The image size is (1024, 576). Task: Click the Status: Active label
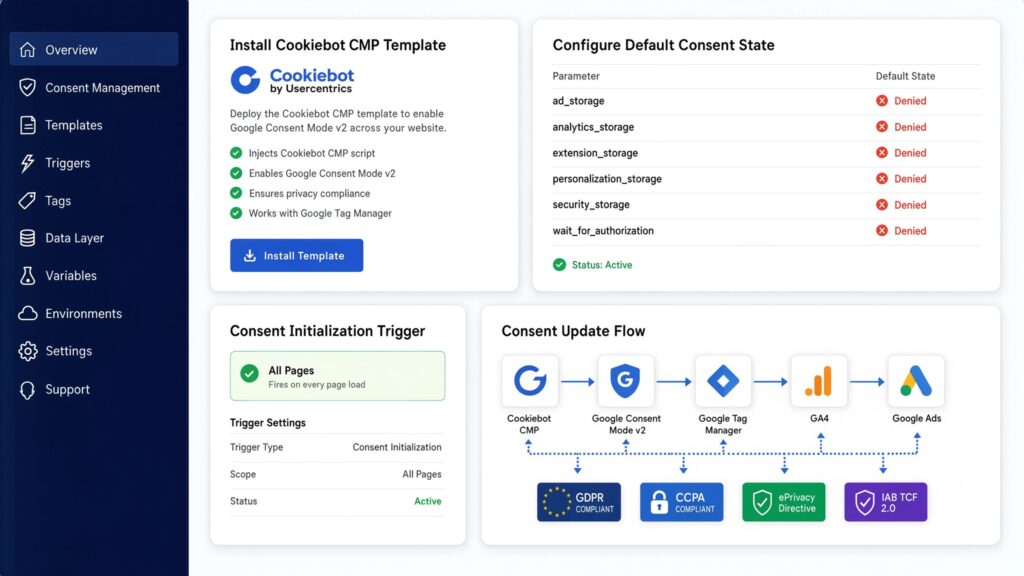tap(602, 264)
